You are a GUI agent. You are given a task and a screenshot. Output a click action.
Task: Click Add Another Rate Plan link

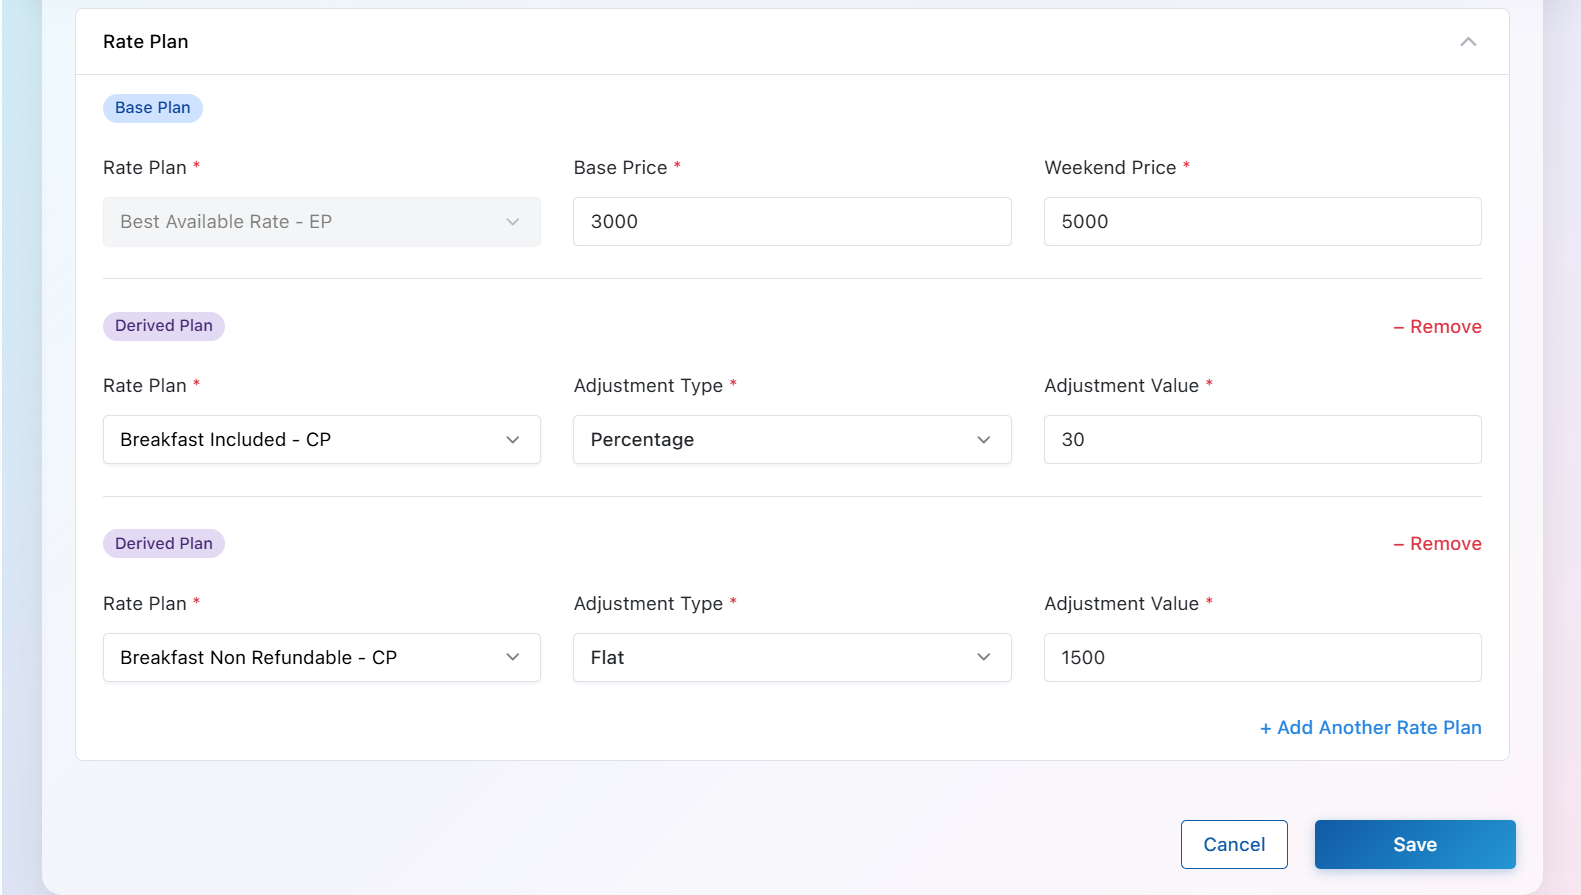pos(1370,728)
